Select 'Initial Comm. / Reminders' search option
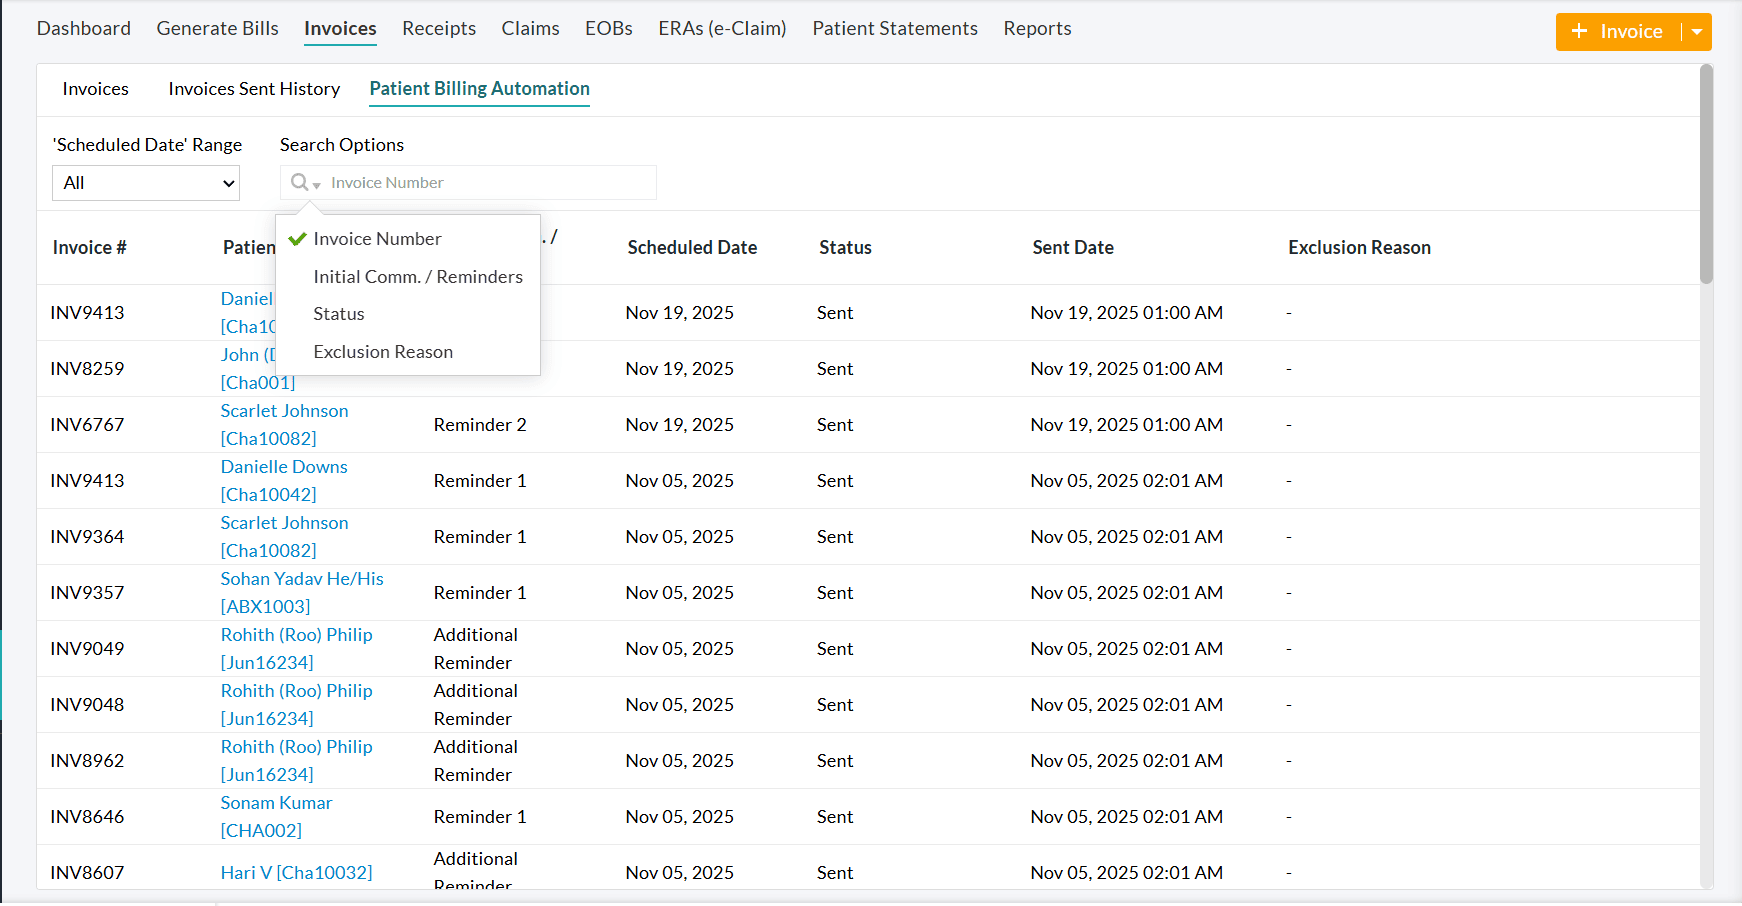Image resolution: width=1742 pixels, height=906 pixels. tap(418, 276)
